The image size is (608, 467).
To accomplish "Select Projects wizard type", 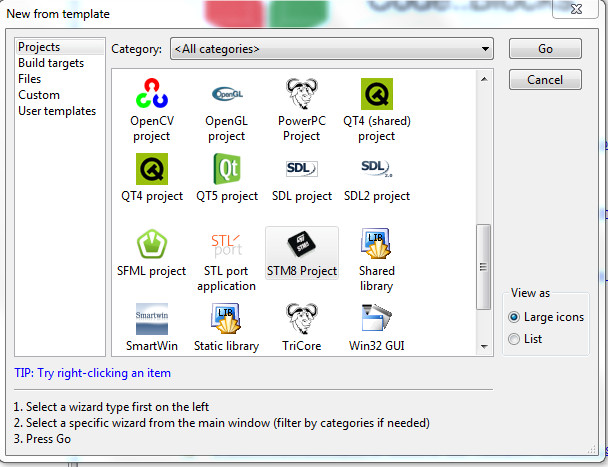I will click(x=60, y=47).
